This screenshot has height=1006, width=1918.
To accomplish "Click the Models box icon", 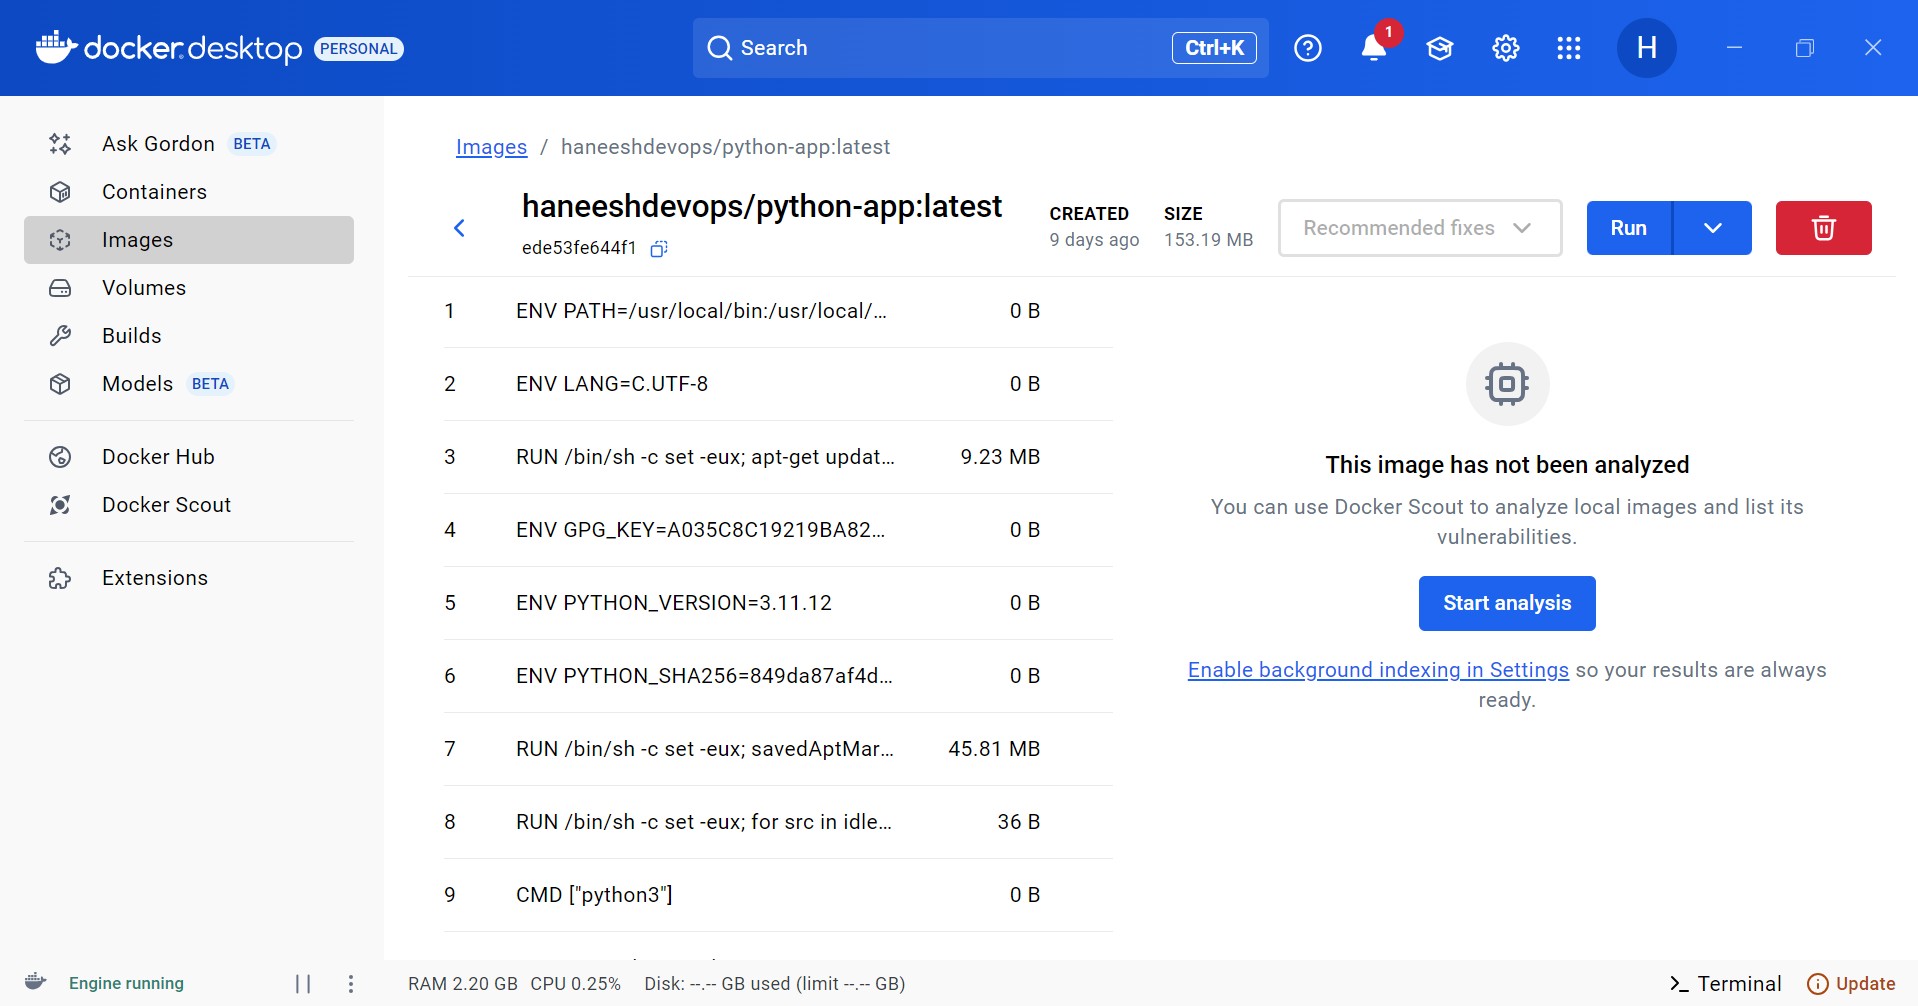I will point(60,384).
